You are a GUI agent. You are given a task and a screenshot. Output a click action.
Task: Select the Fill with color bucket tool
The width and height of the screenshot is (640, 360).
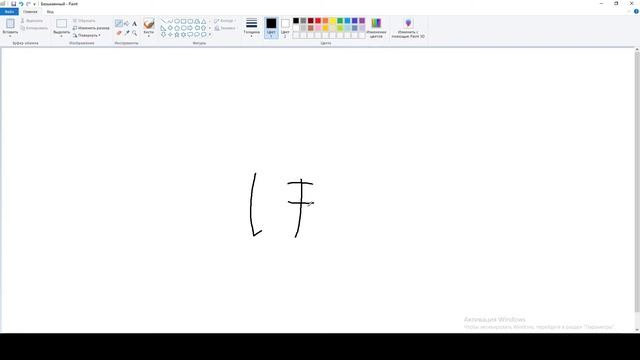tap(127, 24)
